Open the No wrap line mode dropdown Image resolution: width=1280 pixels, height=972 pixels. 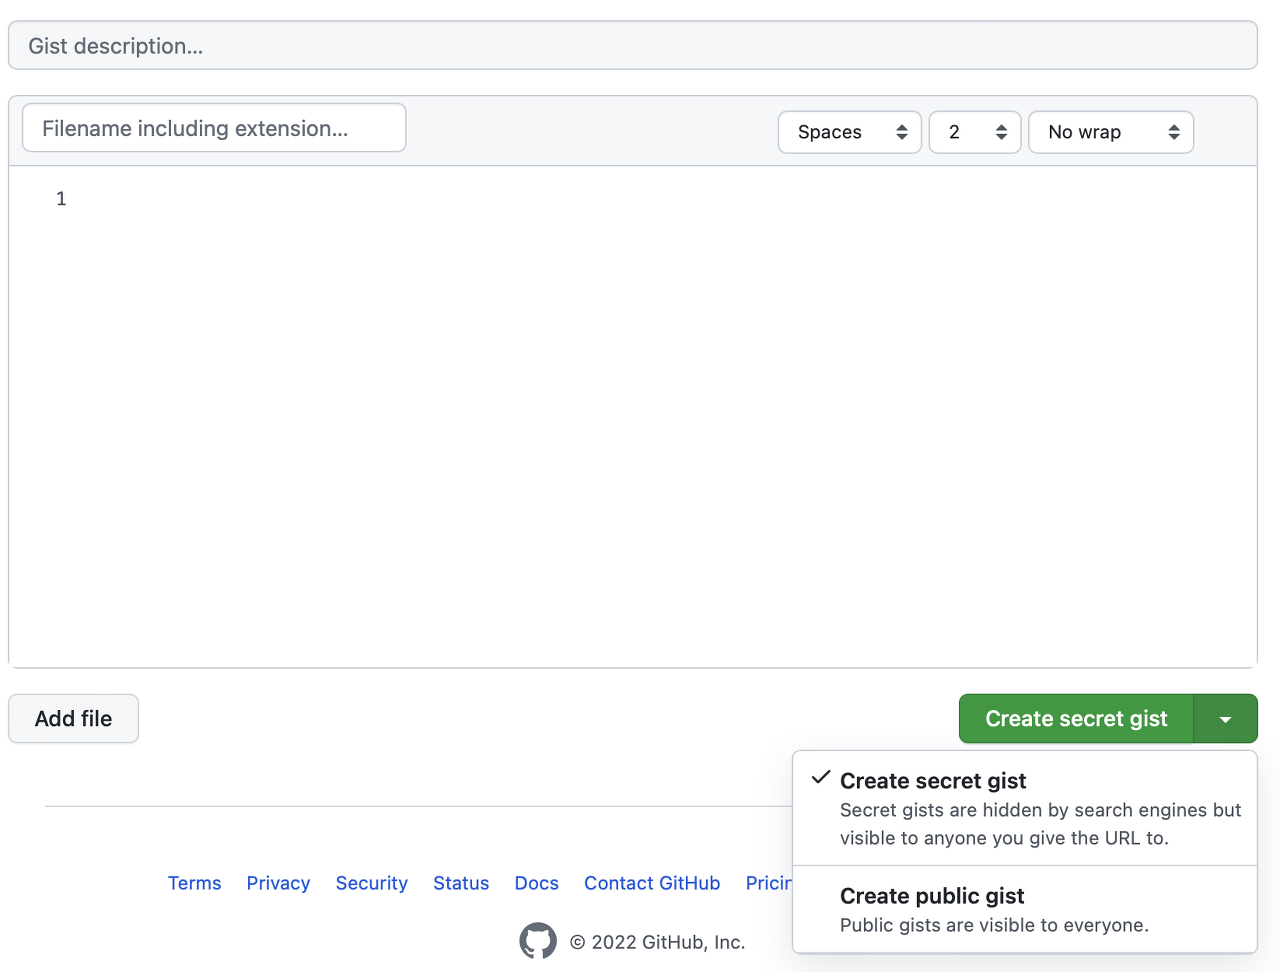click(x=1111, y=132)
